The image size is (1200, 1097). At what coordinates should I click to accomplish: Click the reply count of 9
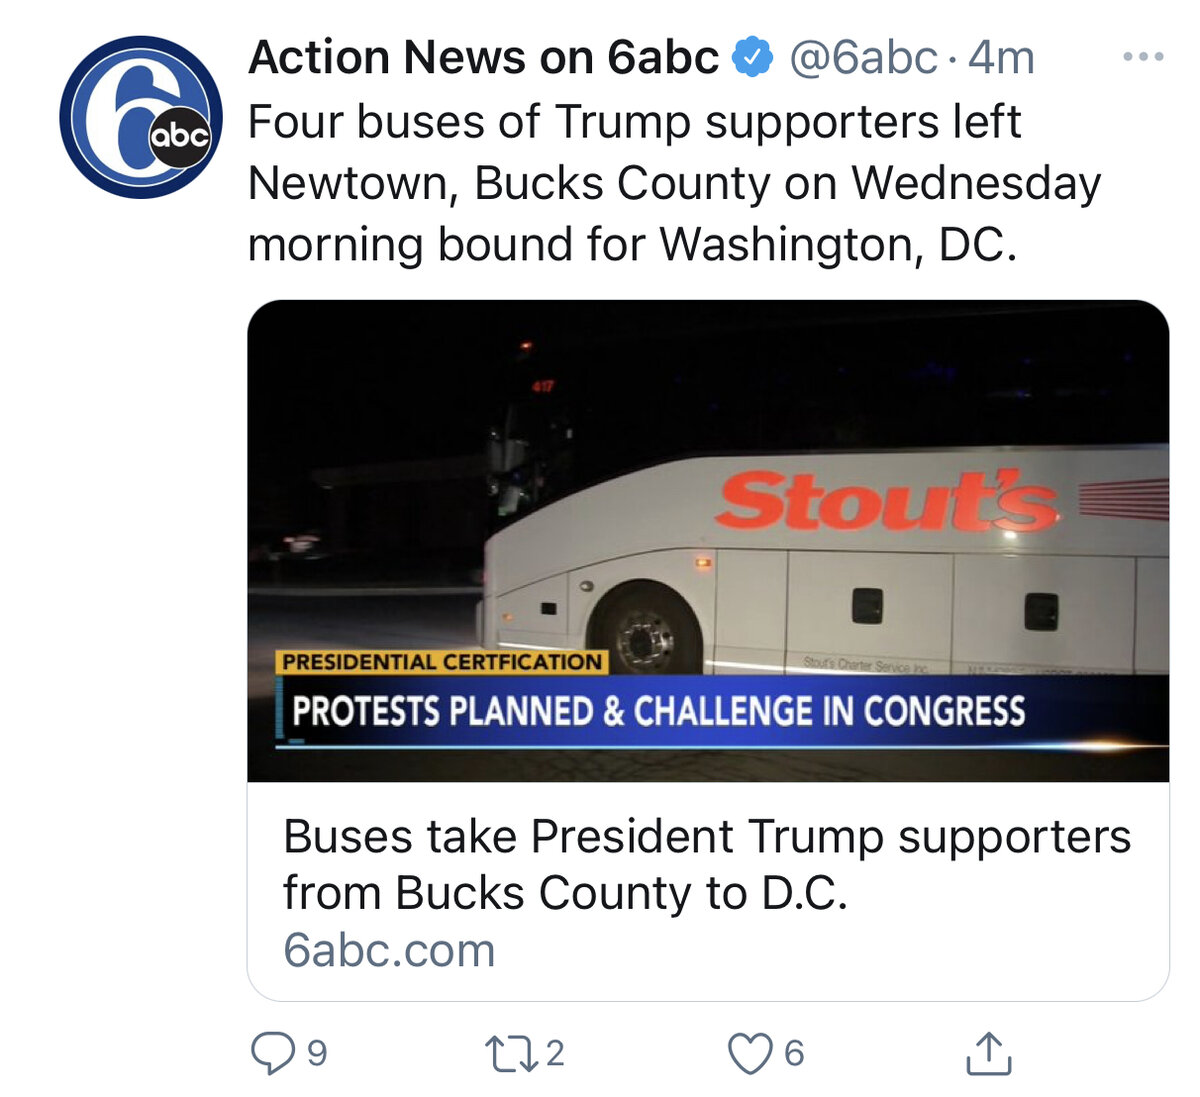tap(316, 1053)
